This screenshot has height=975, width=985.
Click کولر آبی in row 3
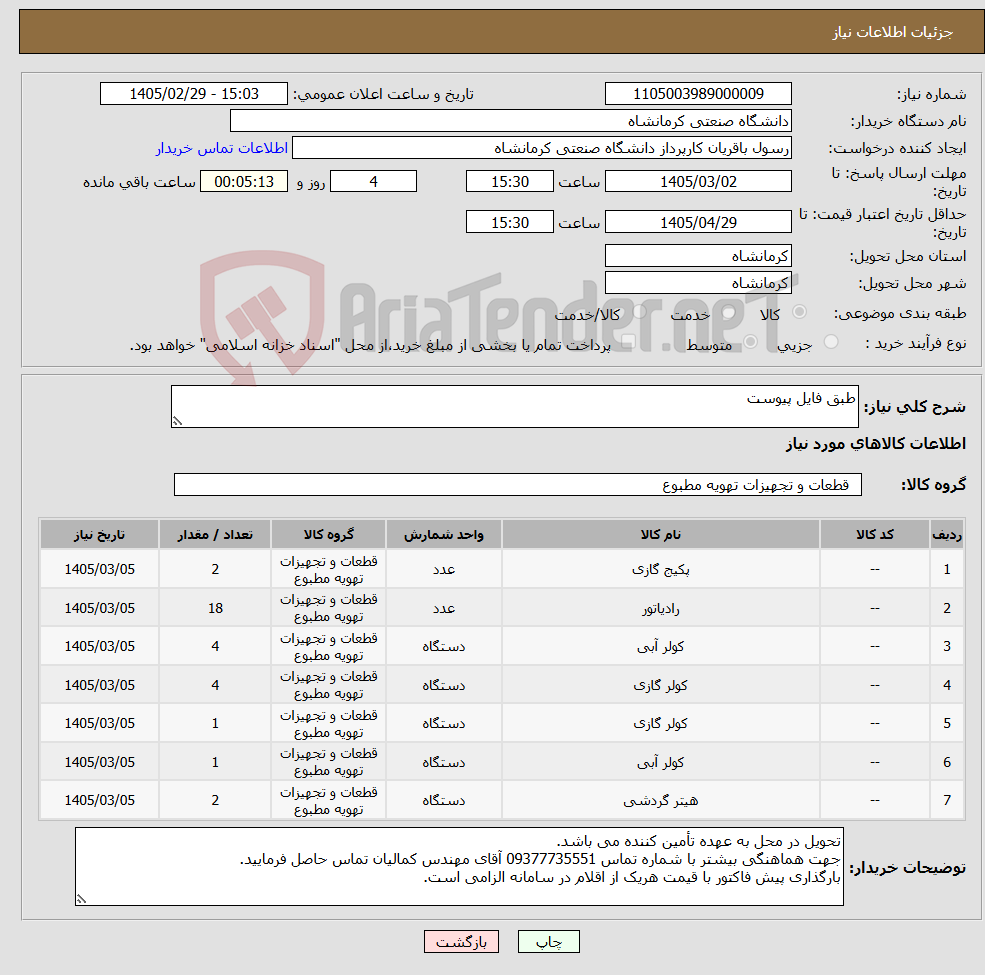(661, 646)
